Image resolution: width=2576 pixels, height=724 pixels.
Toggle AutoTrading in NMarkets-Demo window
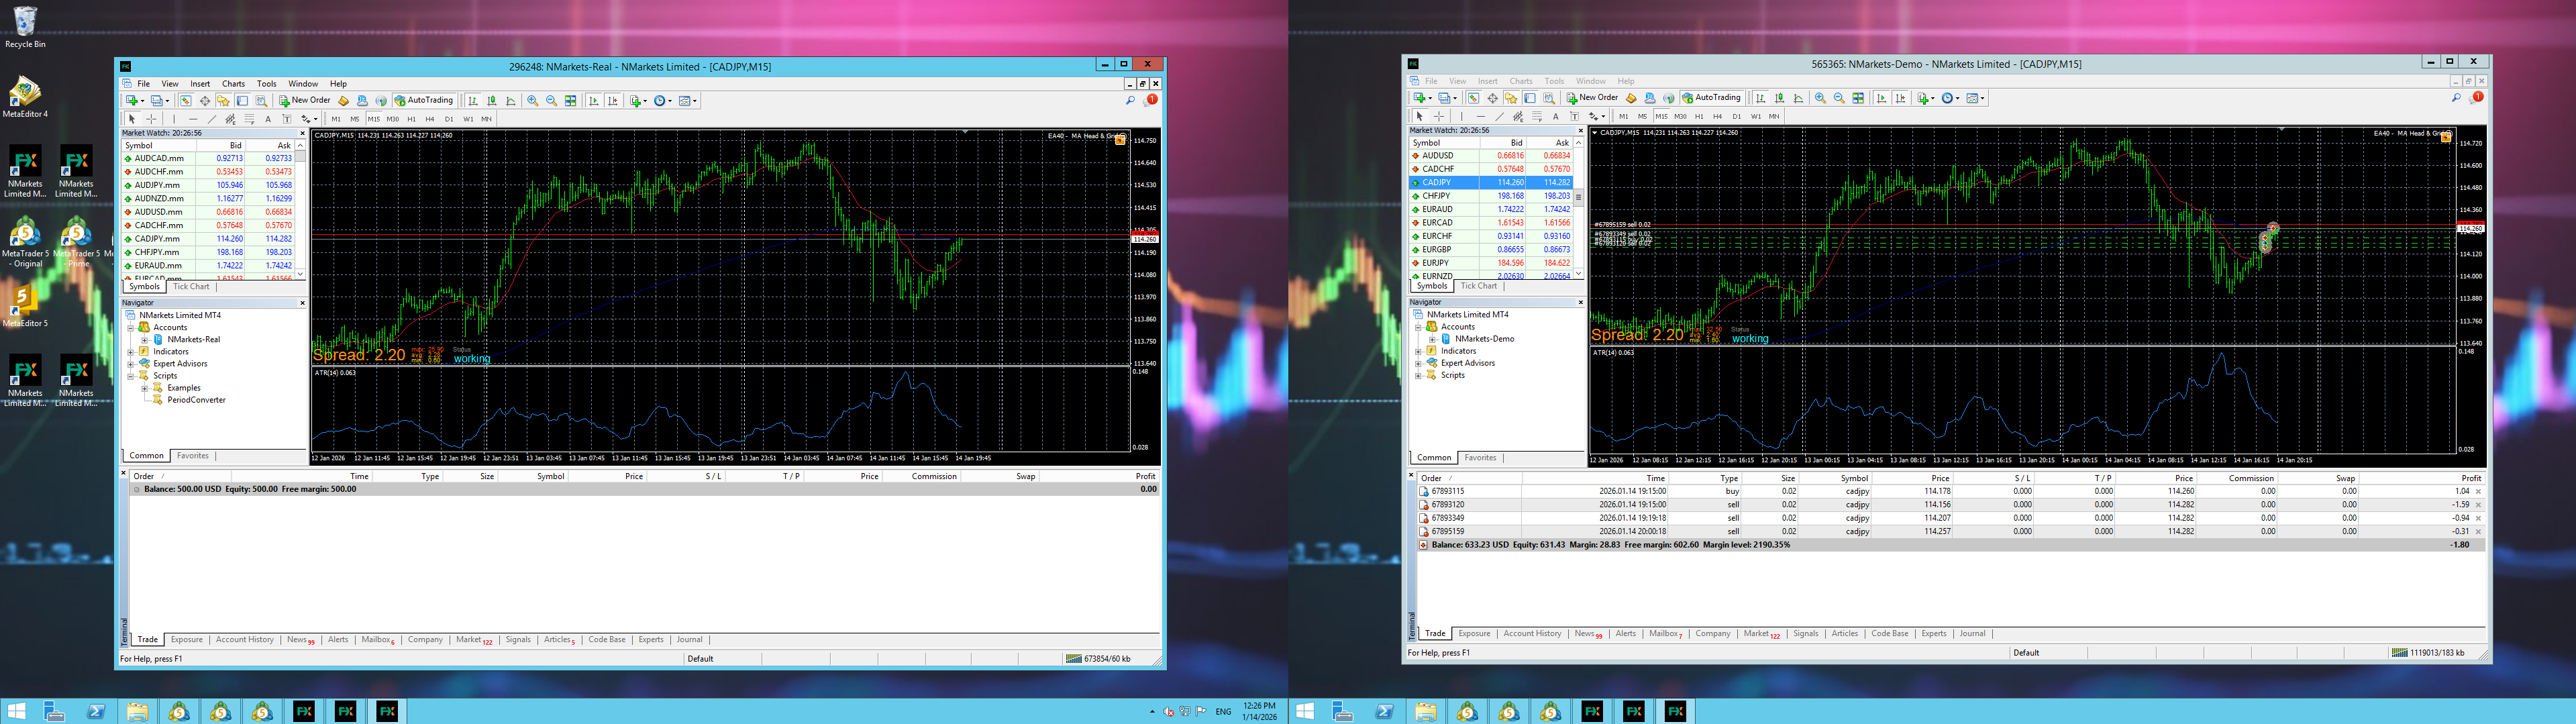coord(1713,98)
